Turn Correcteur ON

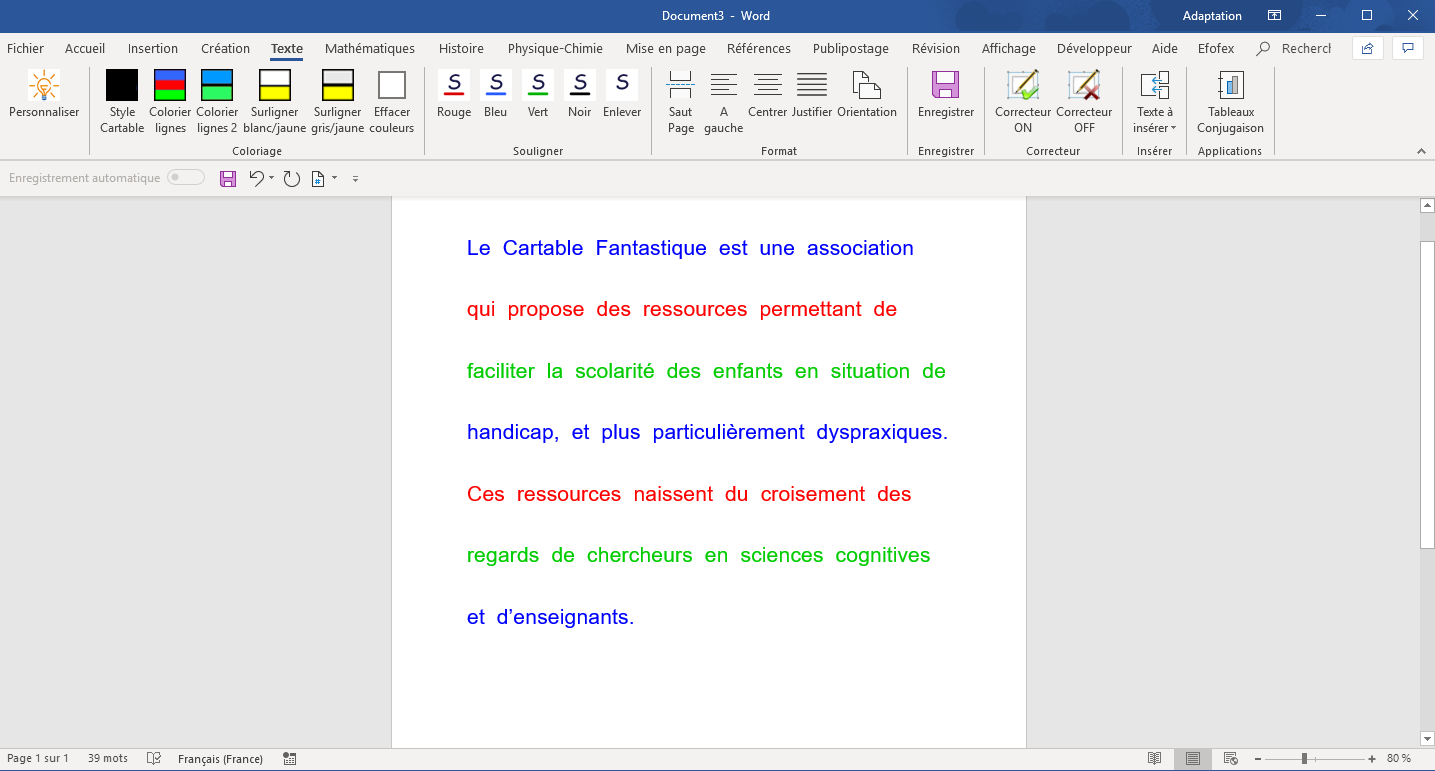(x=1023, y=85)
